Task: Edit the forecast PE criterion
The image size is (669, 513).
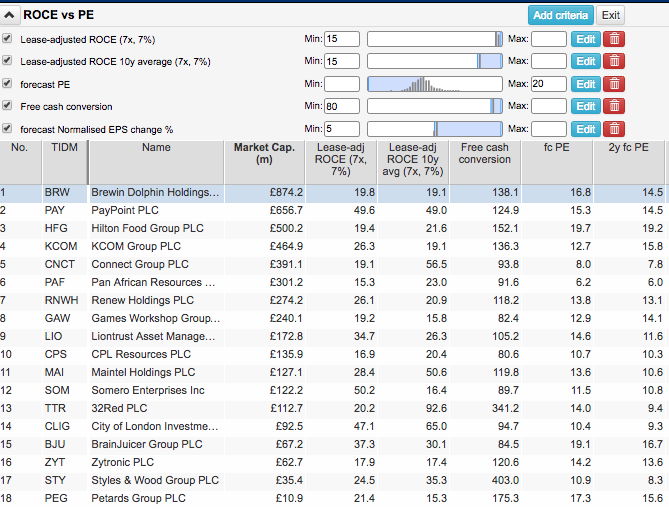Action: 586,84
